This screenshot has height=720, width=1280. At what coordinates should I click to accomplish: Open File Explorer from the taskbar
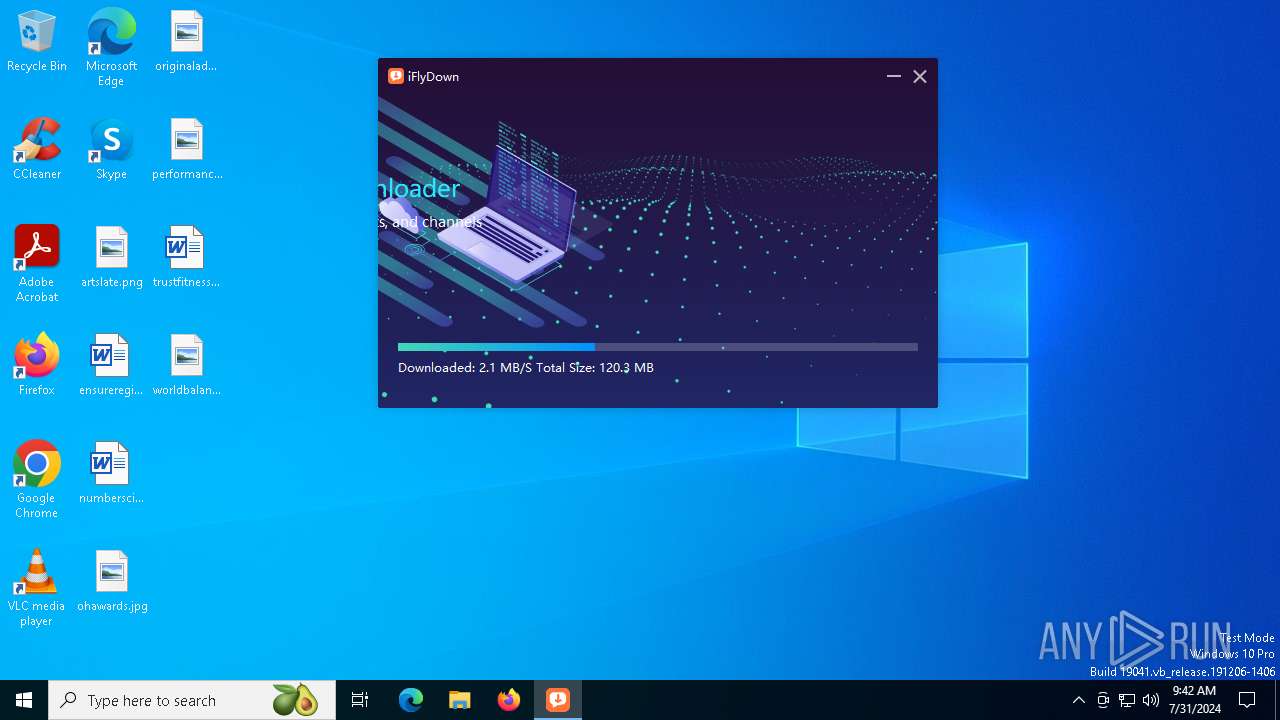coord(460,700)
